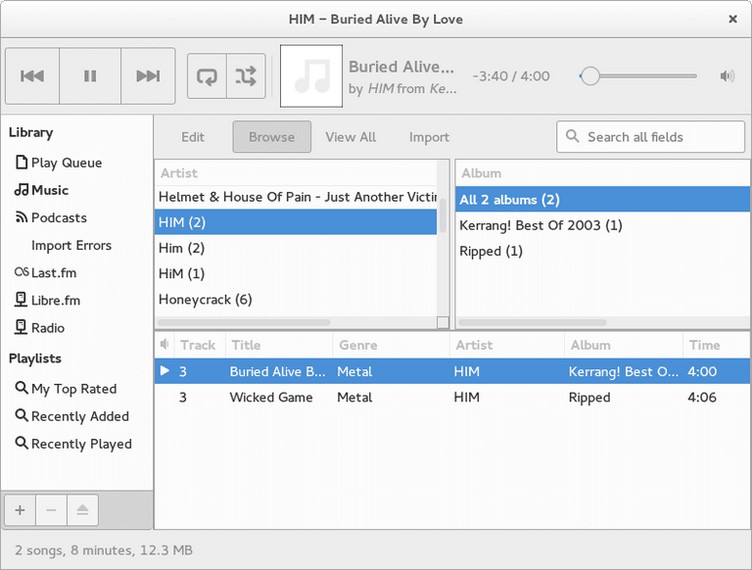Screen dimensions: 752x570
Task: Open Last.fm source in sidebar
Action: coord(46,273)
